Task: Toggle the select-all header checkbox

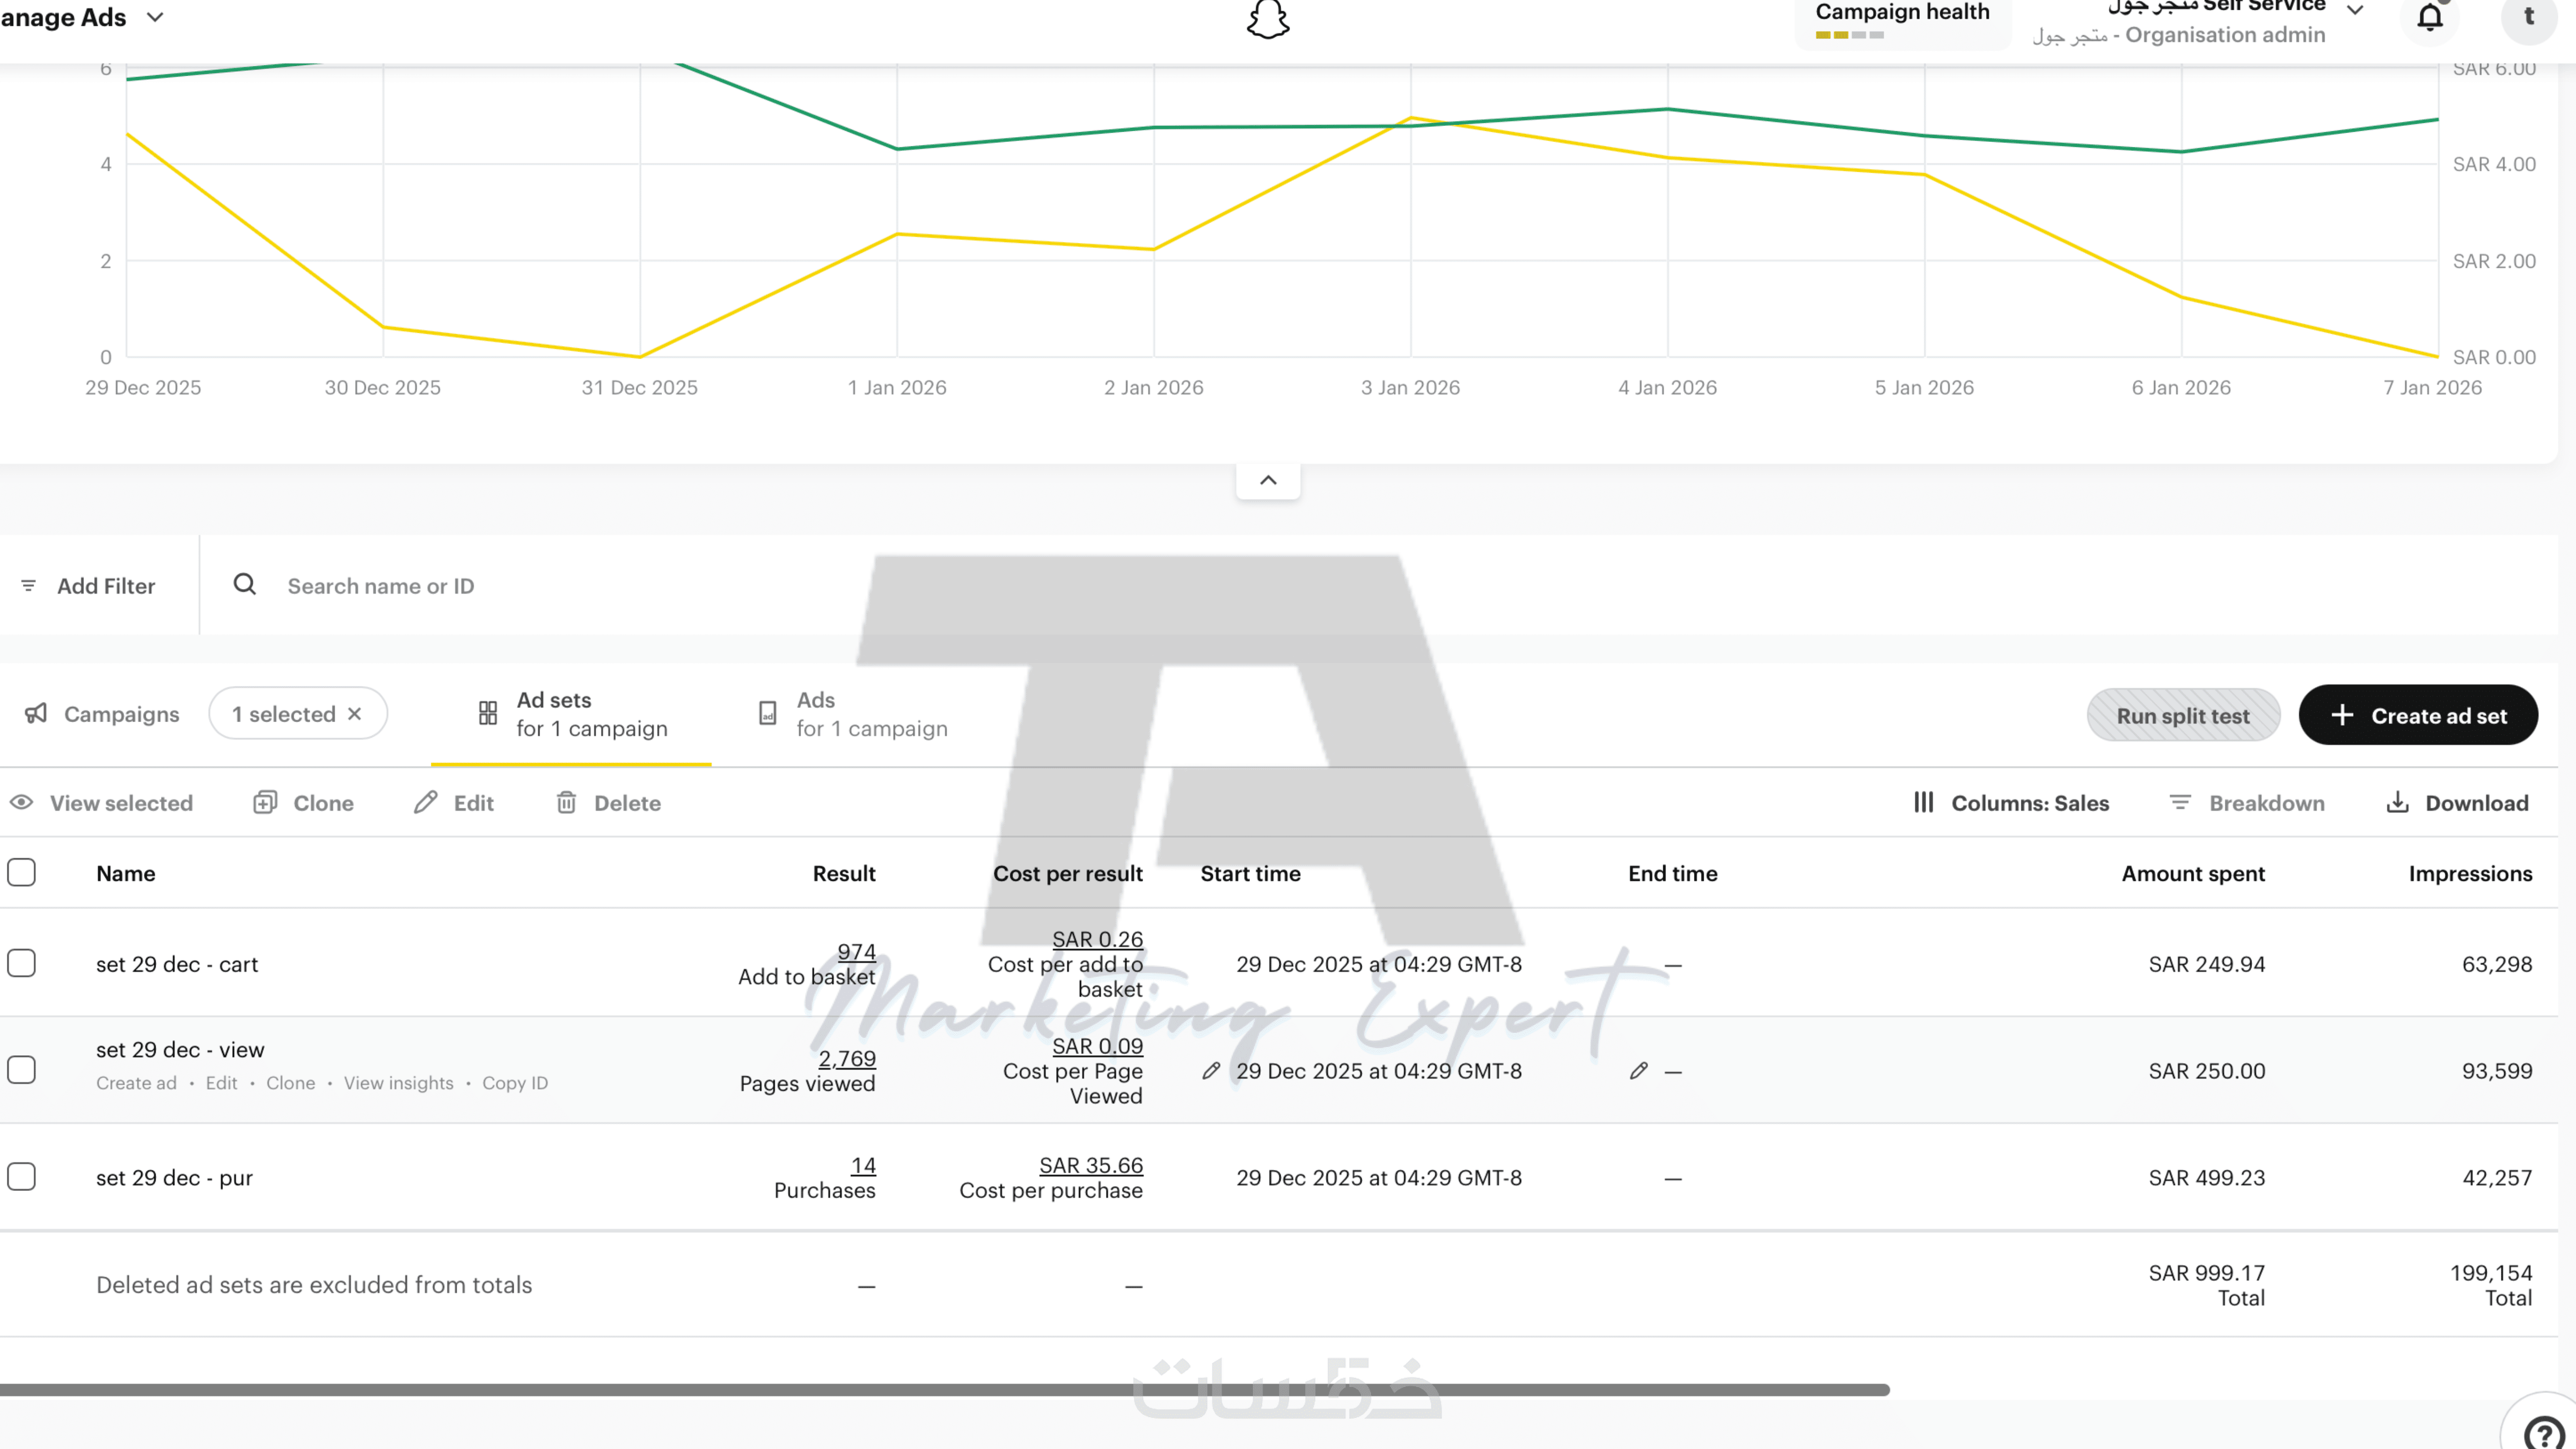Action: click(22, 872)
